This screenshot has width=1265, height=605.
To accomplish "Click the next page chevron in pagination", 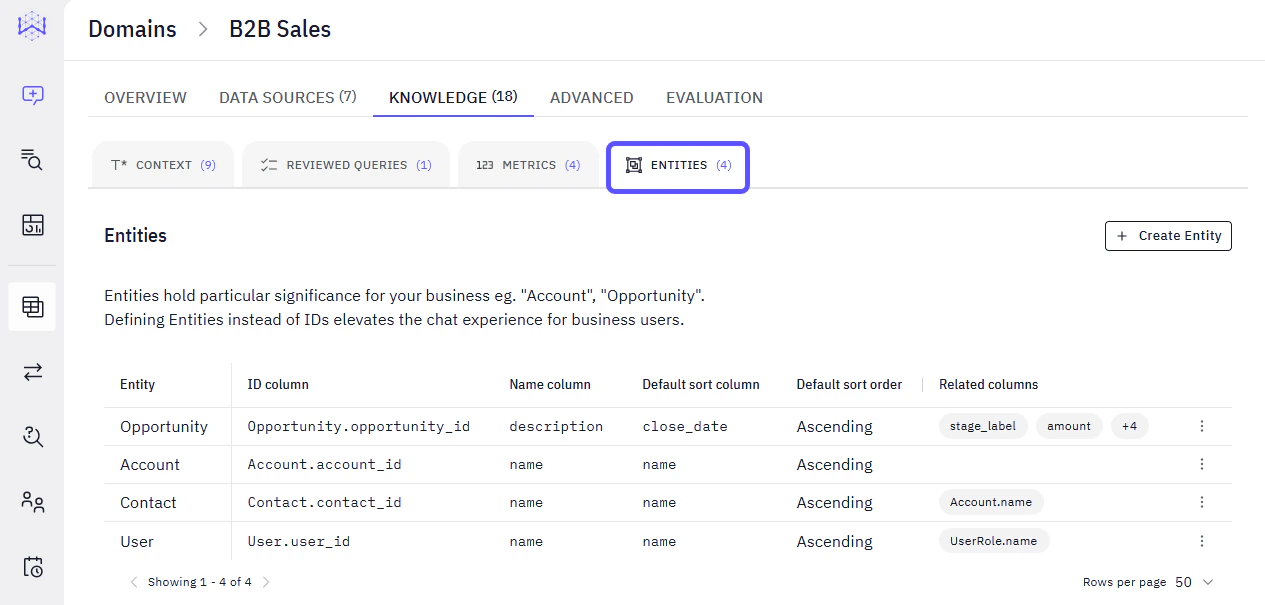I will (266, 581).
